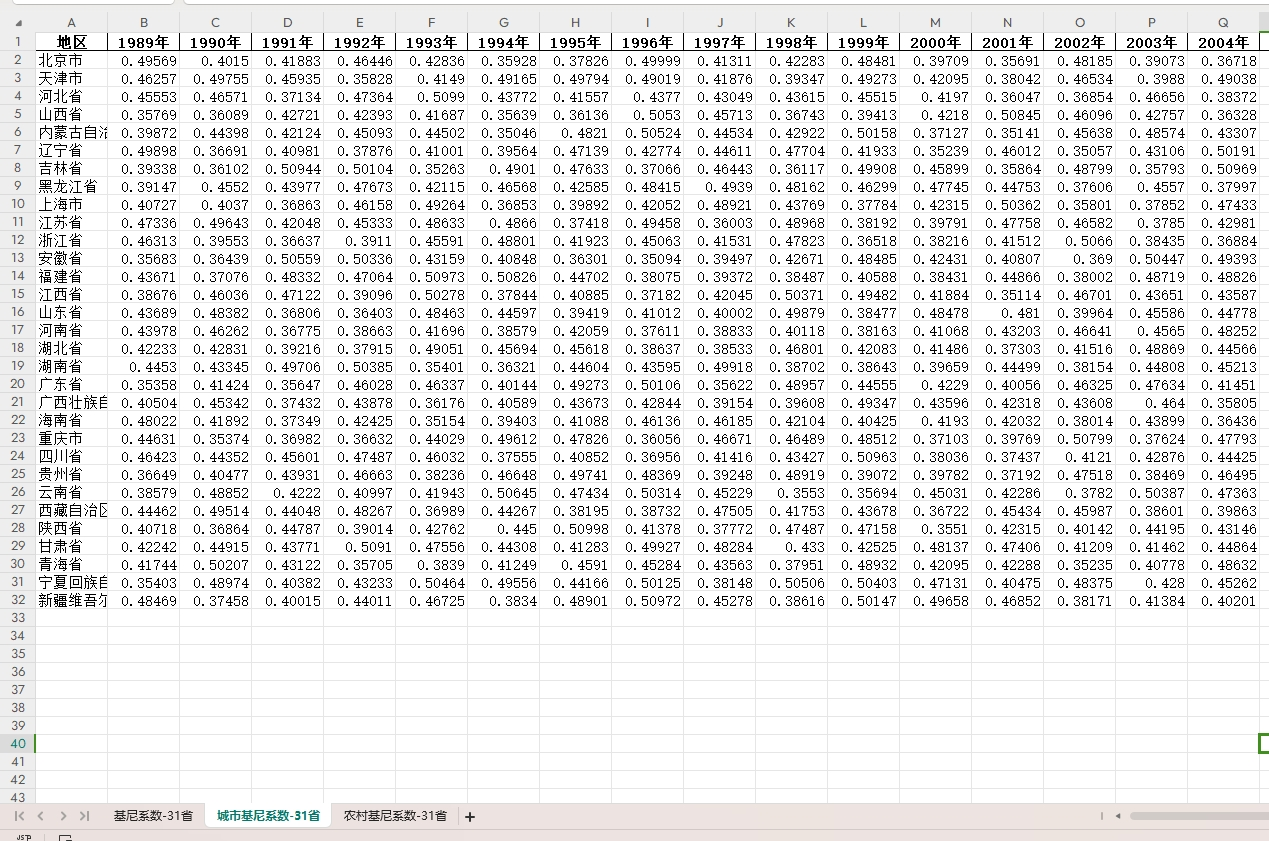Click the cell with value 0.5099

[x=432, y=96]
